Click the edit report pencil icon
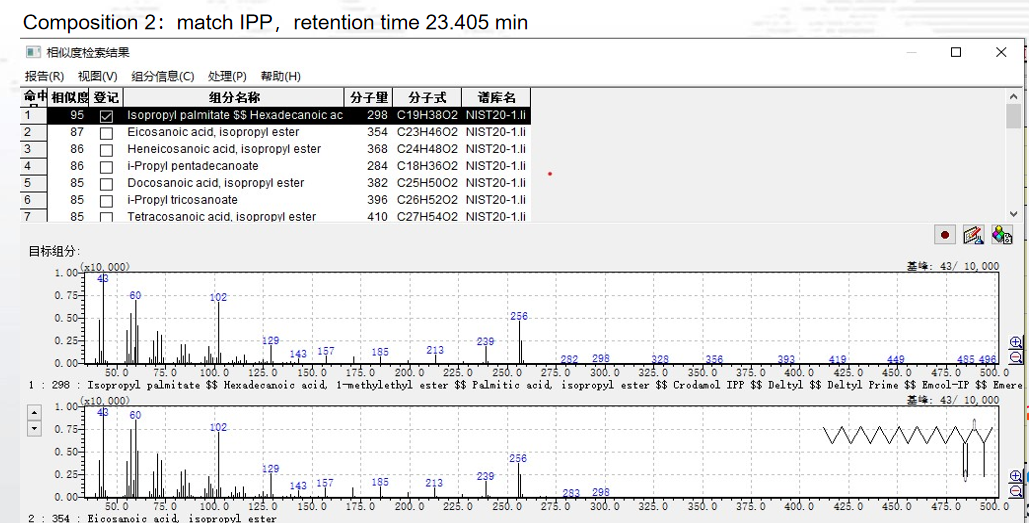1029x523 pixels. (973, 235)
